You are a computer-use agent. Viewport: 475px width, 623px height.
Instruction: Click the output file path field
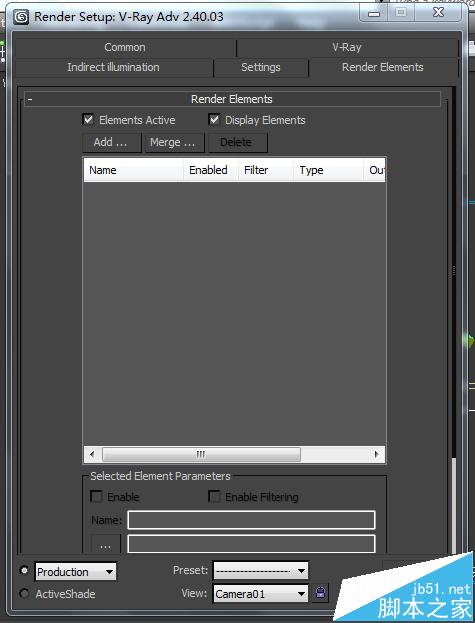pyautogui.click(x=251, y=544)
